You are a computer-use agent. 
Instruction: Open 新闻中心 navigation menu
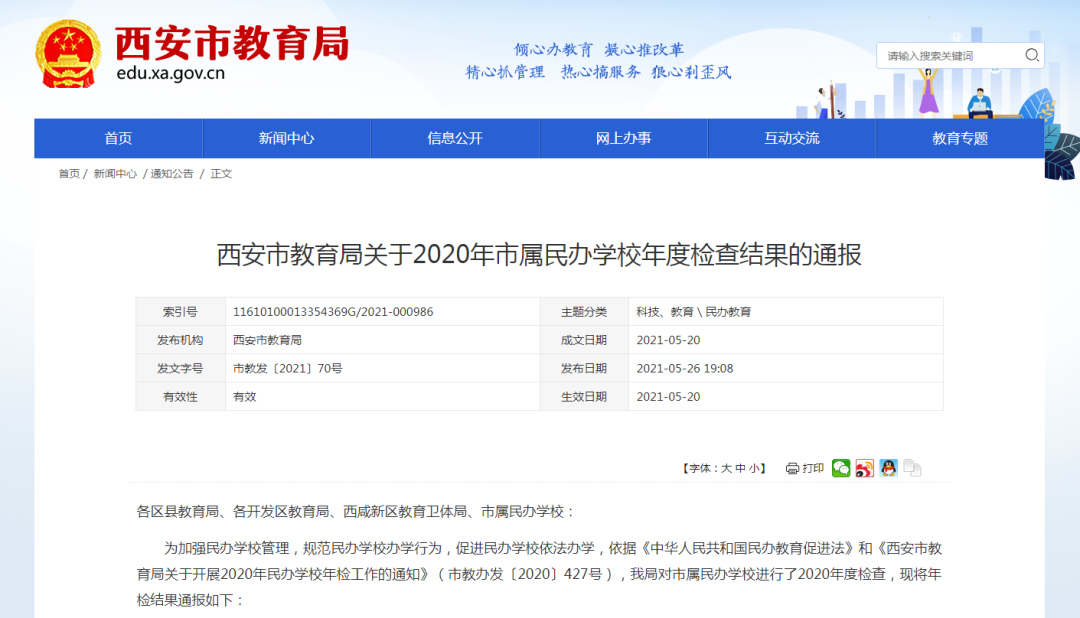point(286,139)
